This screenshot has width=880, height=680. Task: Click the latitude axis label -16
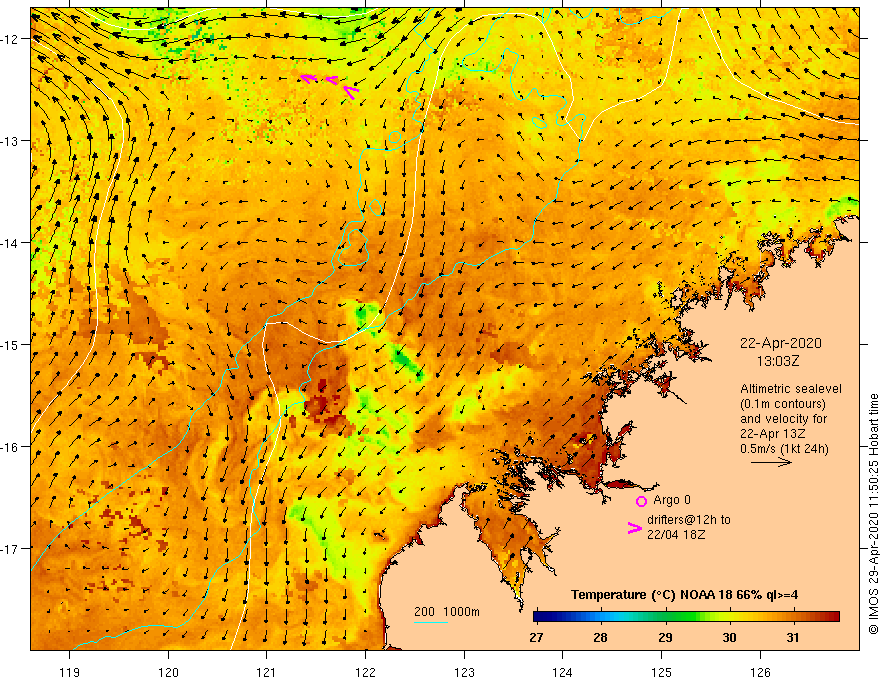click(11, 447)
